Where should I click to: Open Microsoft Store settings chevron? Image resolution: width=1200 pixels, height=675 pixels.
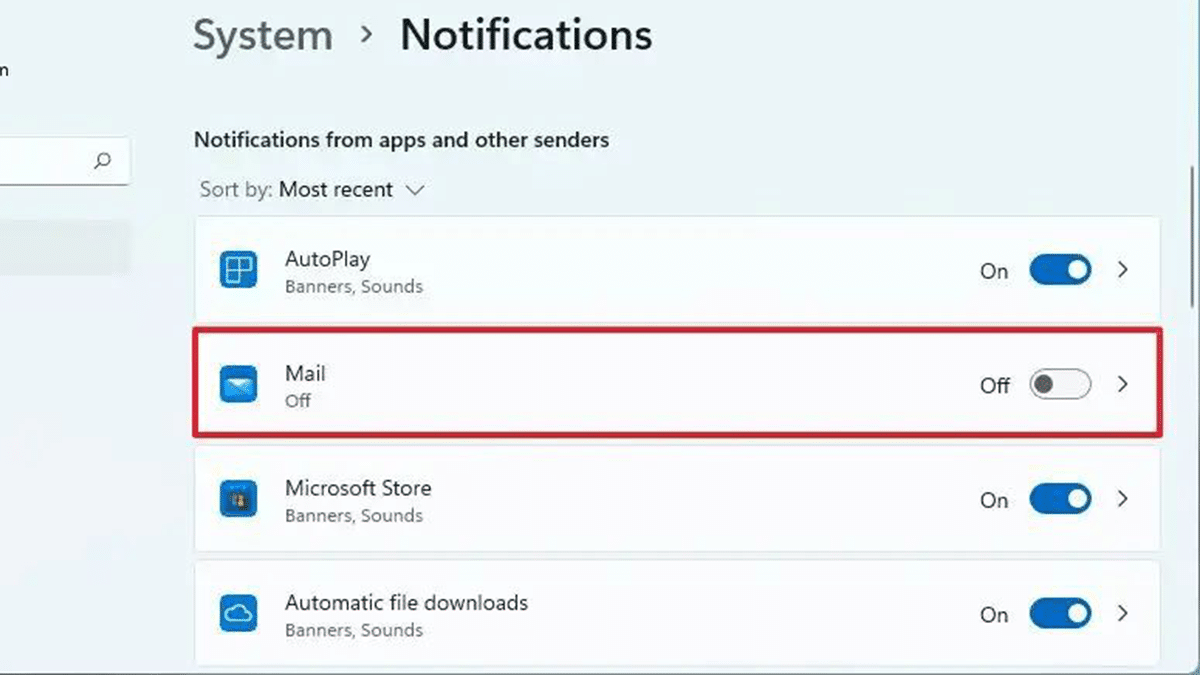[x=1123, y=499]
